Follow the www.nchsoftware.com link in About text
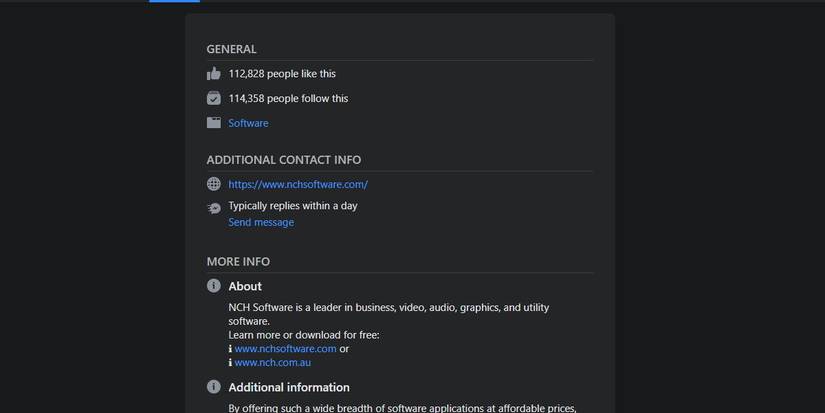The height and width of the screenshot is (413, 825). click(285, 349)
